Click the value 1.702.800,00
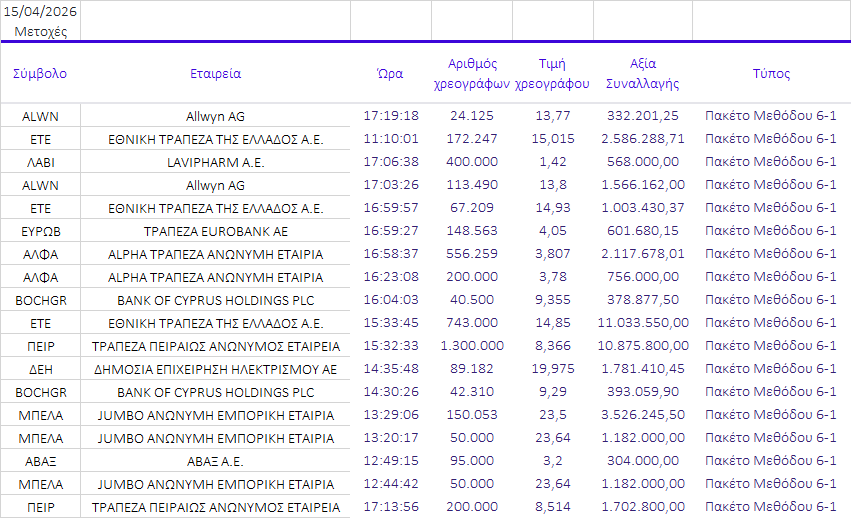This screenshot has width=851, height=518. point(643,506)
